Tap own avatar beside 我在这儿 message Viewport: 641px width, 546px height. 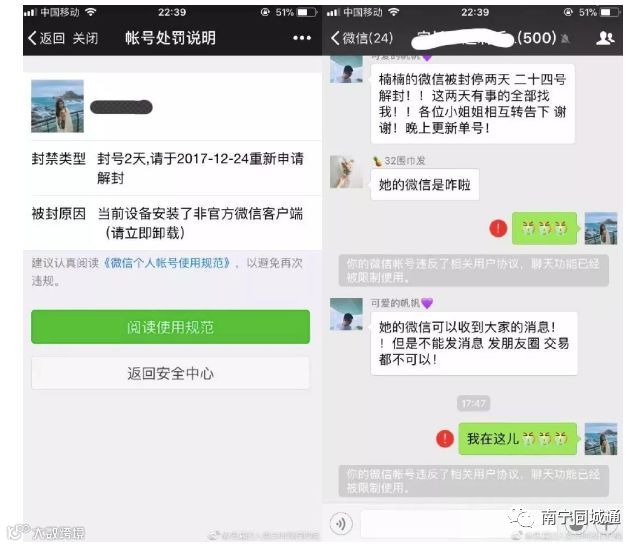(601, 439)
